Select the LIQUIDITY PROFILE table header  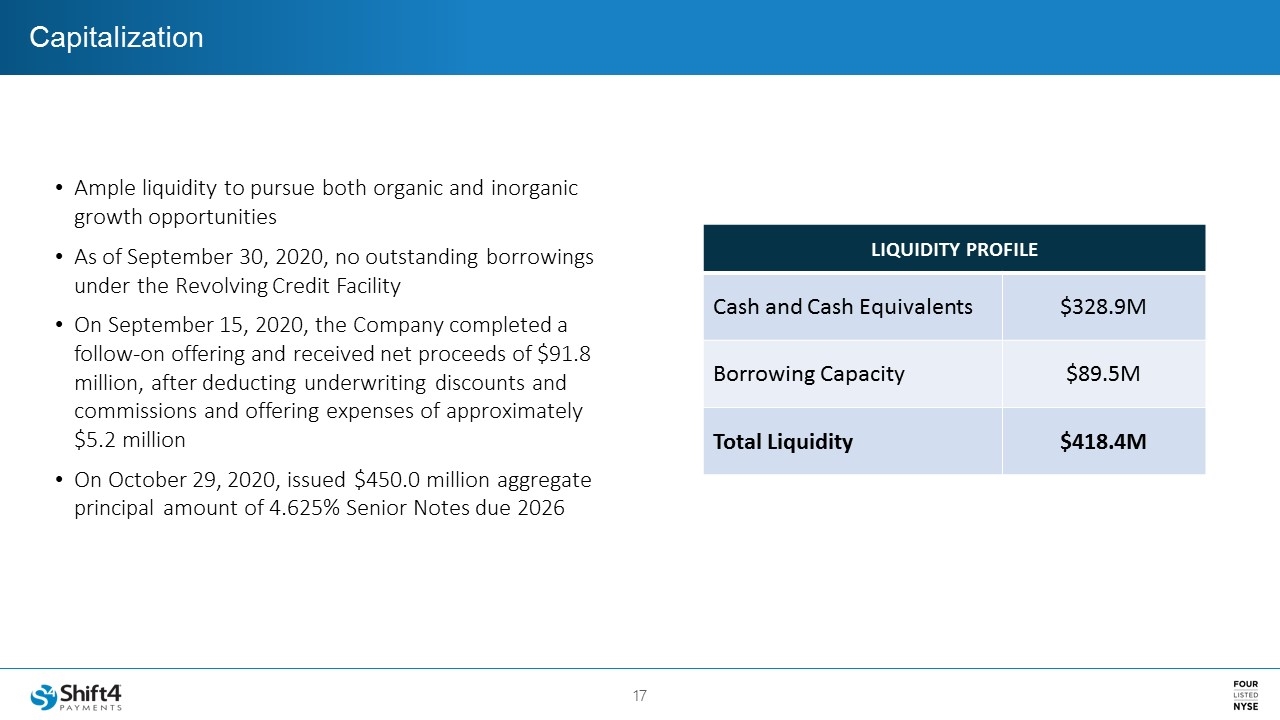click(x=954, y=249)
